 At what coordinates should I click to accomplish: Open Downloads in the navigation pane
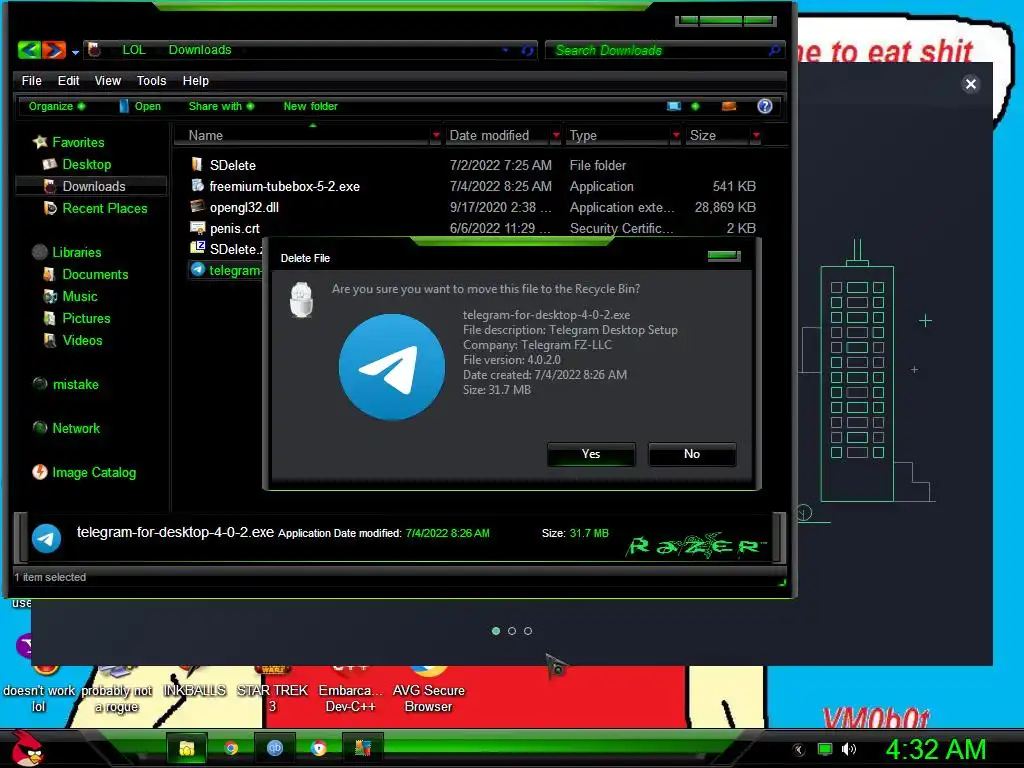(93, 186)
